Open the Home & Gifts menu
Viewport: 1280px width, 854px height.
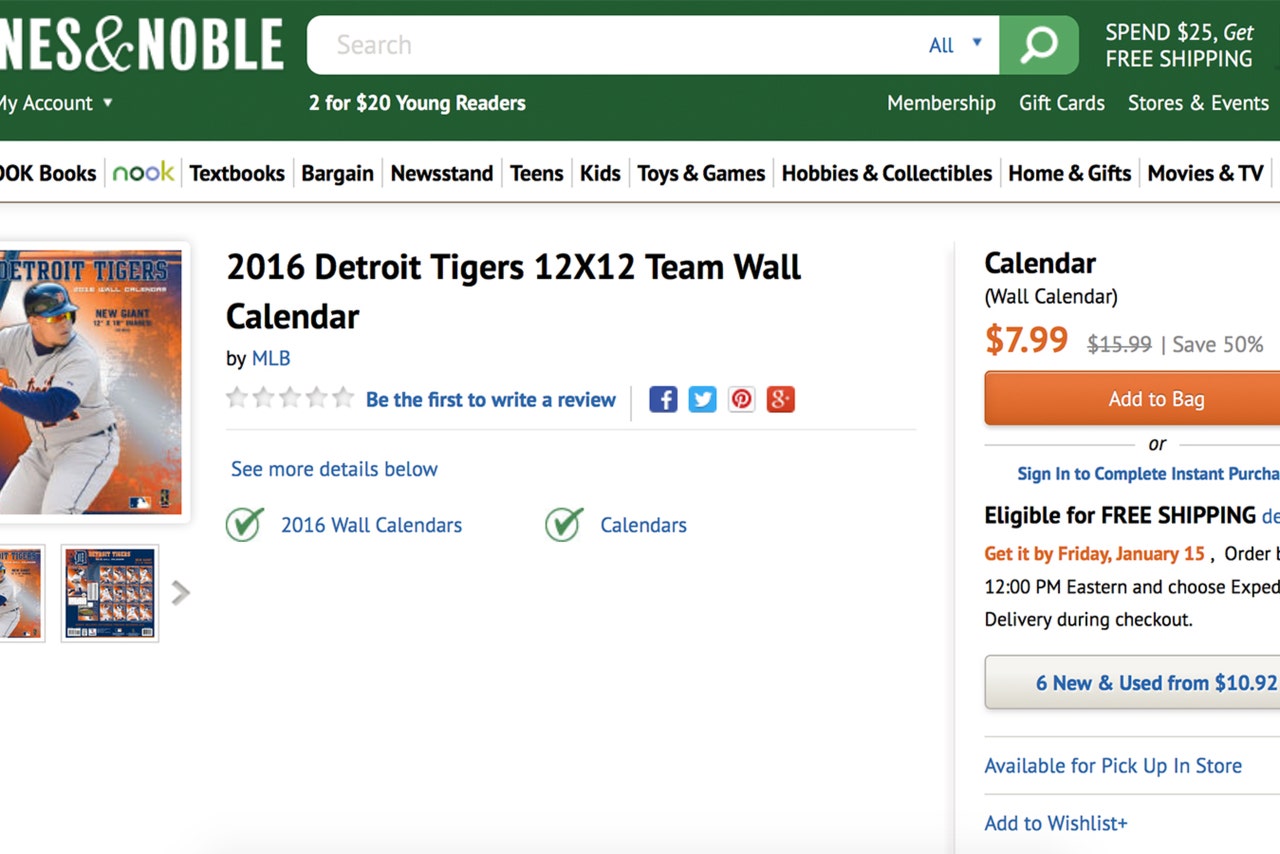[x=1070, y=173]
